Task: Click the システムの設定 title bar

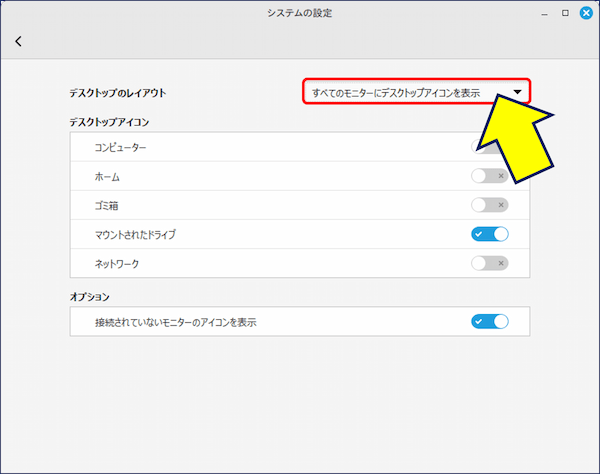Action: tap(299, 13)
